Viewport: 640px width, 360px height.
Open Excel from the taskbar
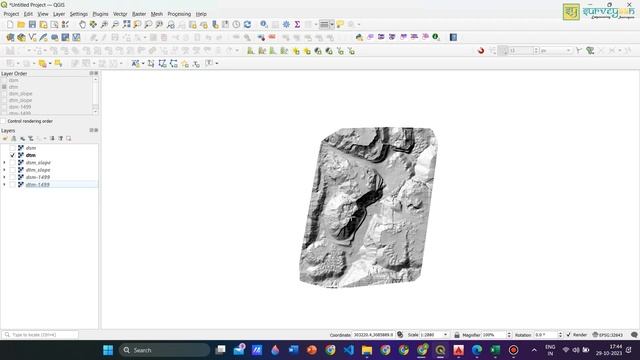pyautogui.click(x=495, y=350)
